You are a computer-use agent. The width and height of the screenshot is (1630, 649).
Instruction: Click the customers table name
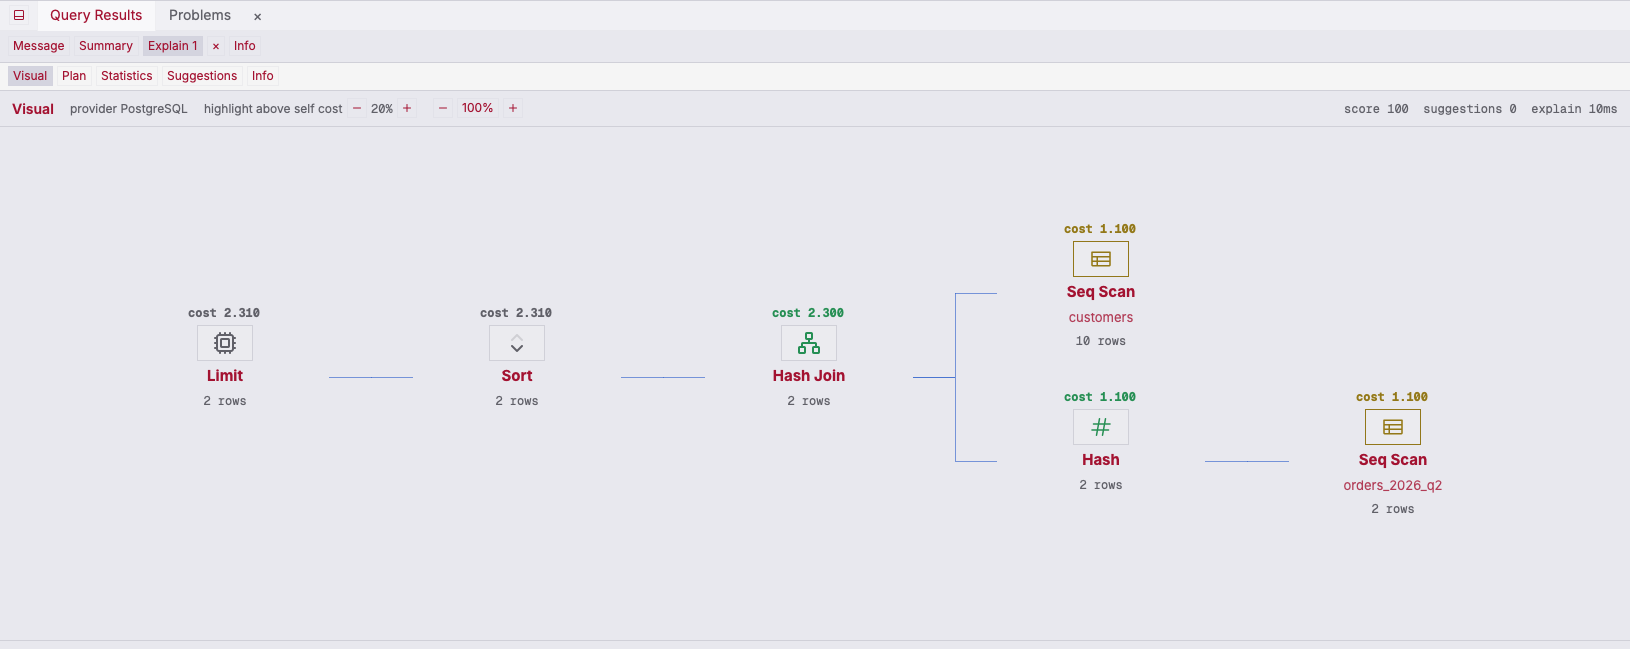pyautogui.click(x=1101, y=317)
